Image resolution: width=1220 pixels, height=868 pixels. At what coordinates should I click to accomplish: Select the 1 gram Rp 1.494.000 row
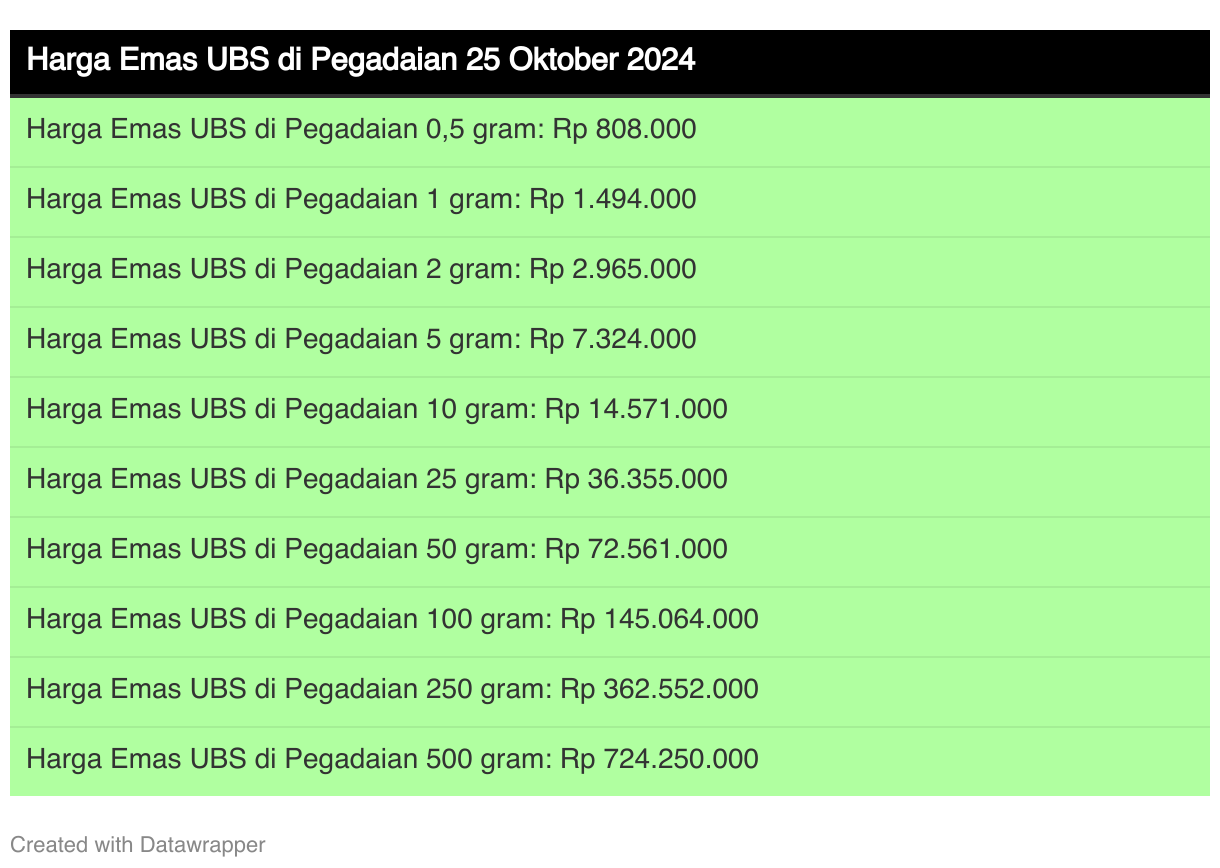point(610,201)
